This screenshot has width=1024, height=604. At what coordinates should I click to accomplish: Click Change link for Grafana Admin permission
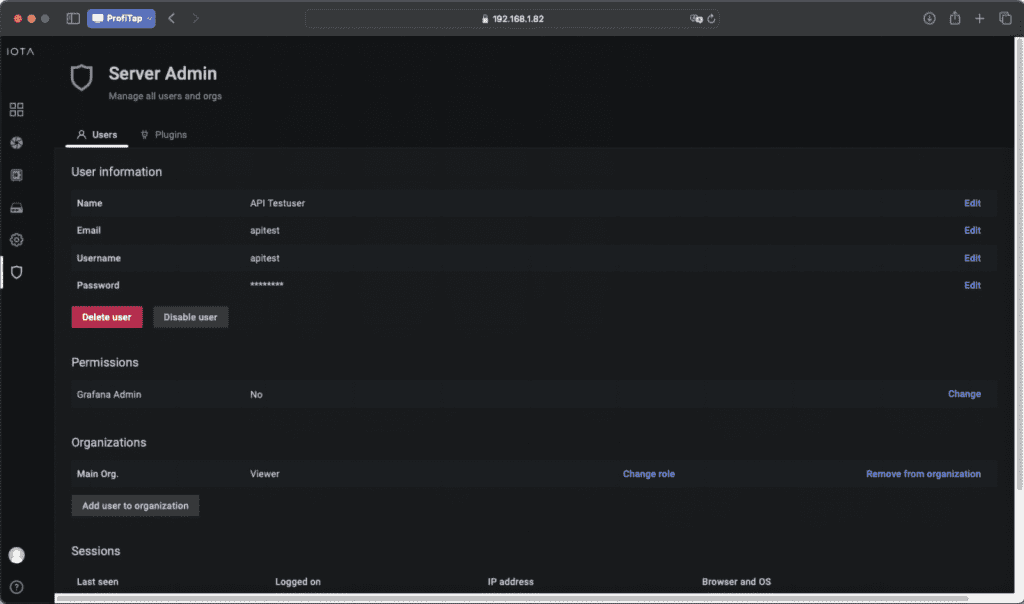pyautogui.click(x=964, y=394)
